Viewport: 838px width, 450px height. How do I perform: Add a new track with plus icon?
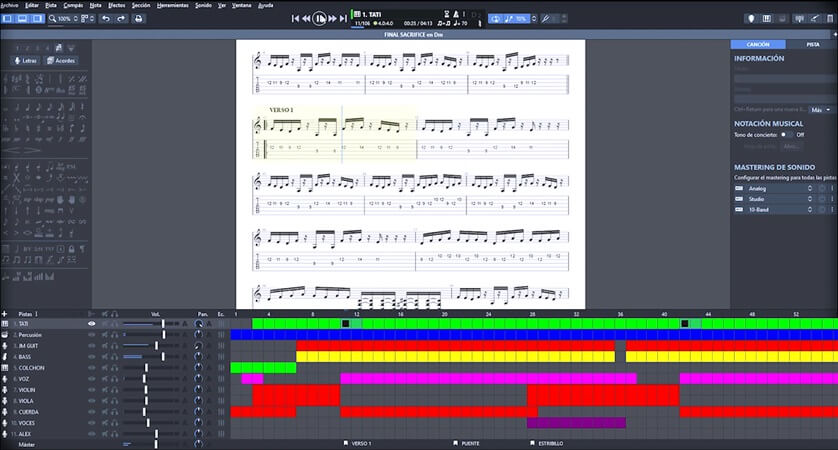4,314
